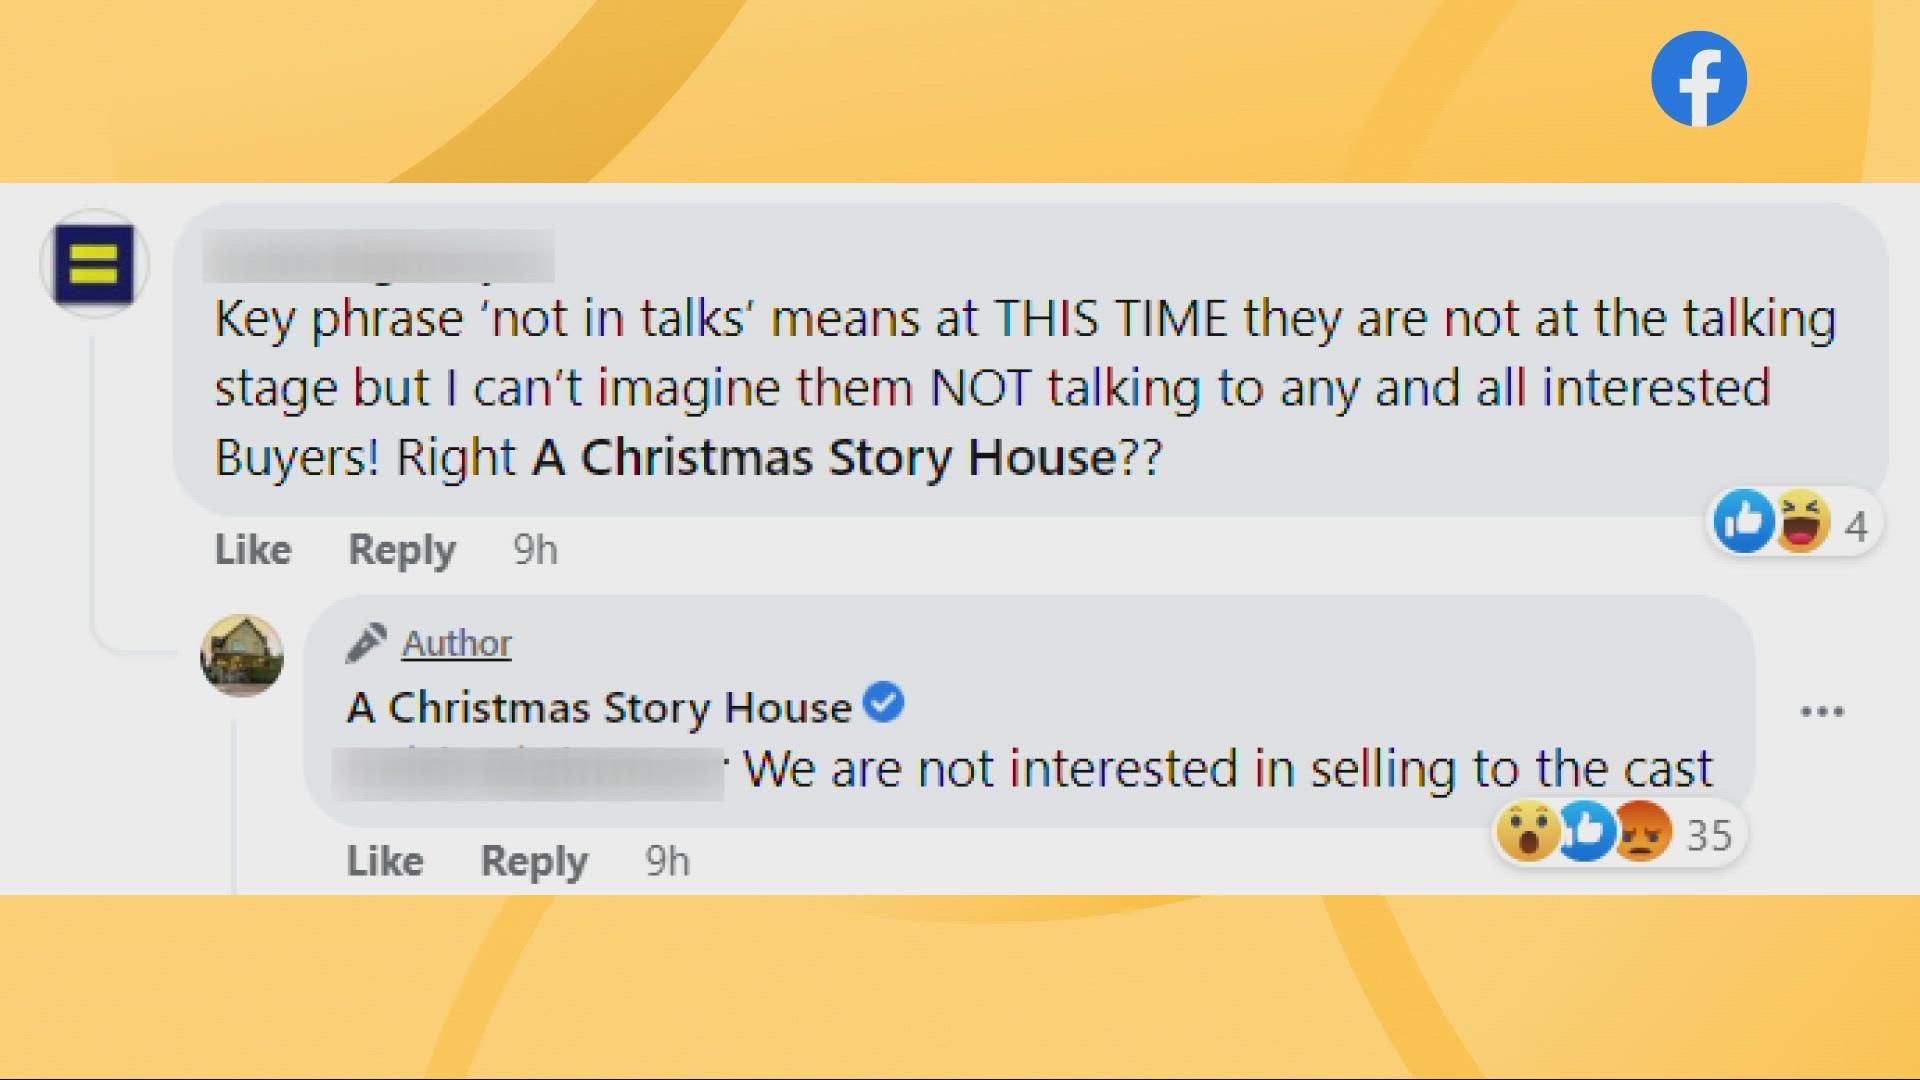
Task: Like the 'not interested in selling' reply
Action: 385,861
